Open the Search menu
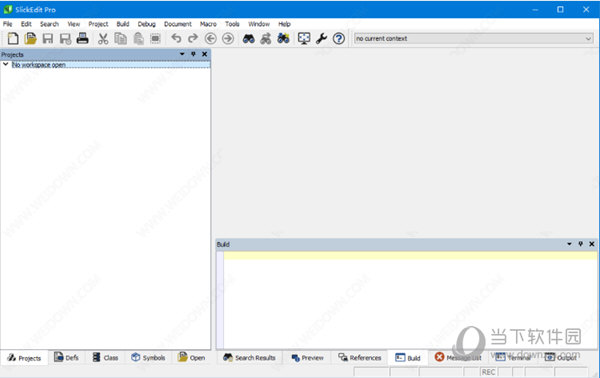The width and height of the screenshot is (600, 378). click(x=49, y=24)
